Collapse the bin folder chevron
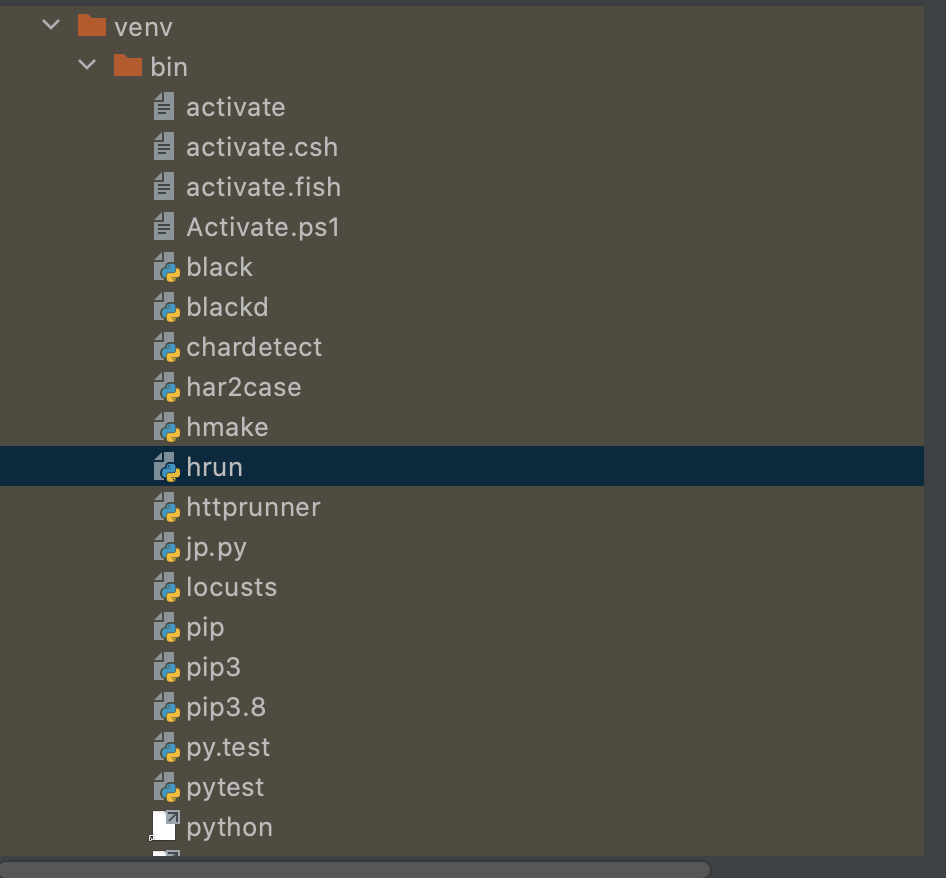The width and height of the screenshot is (946, 878). pyautogui.click(x=87, y=65)
